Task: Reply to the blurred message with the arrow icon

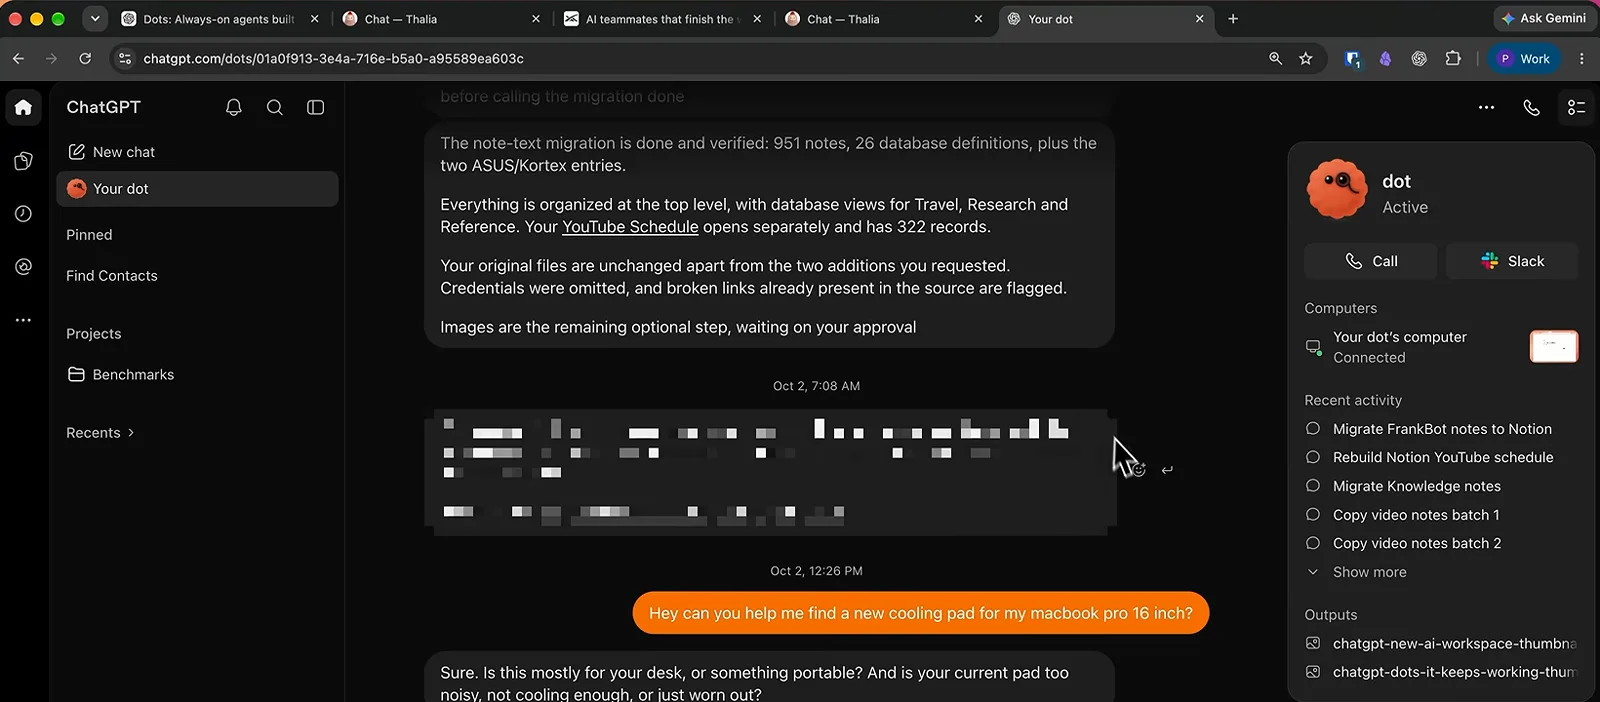Action: pos(1167,470)
